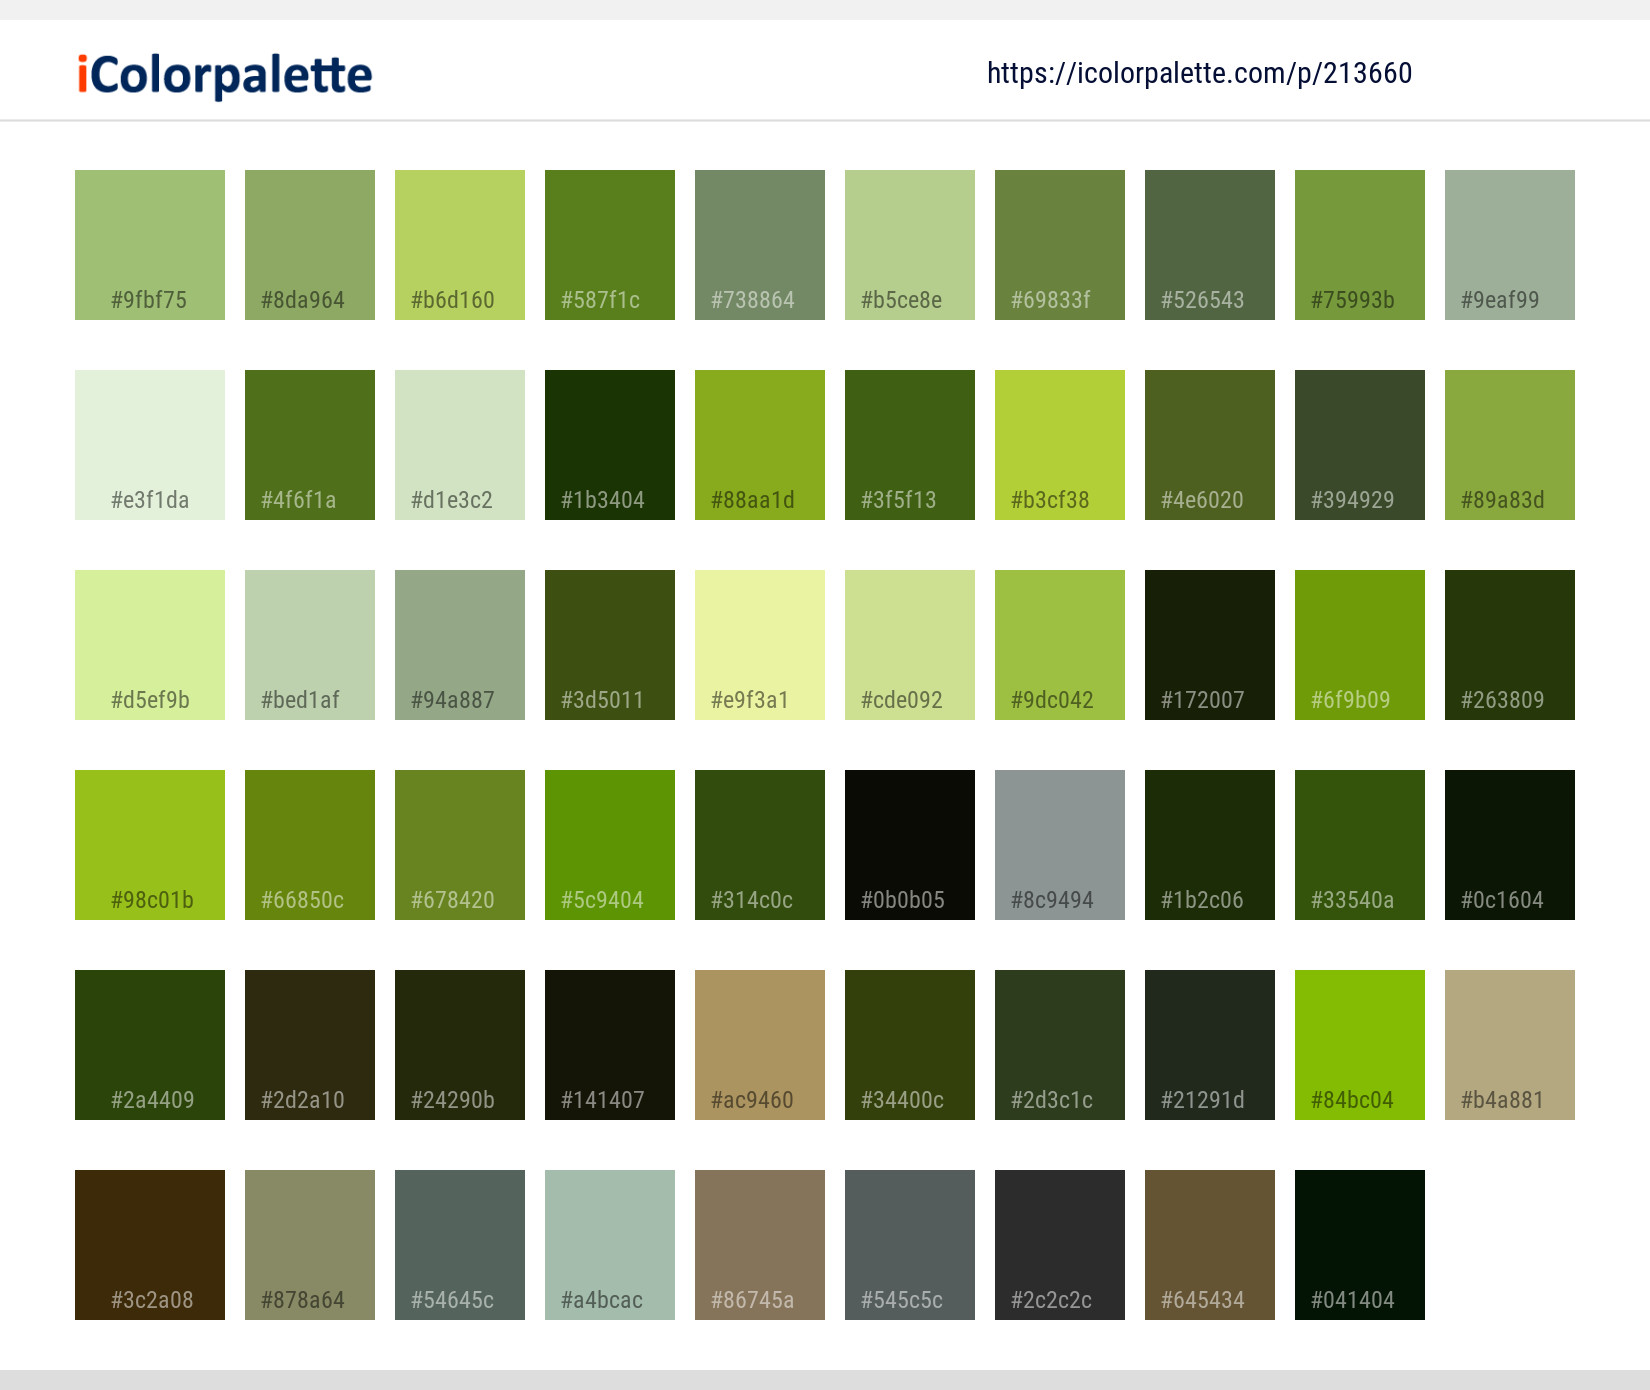Choose the #587f1c green swatch
Image resolution: width=1650 pixels, height=1390 pixels.
(610, 245)
